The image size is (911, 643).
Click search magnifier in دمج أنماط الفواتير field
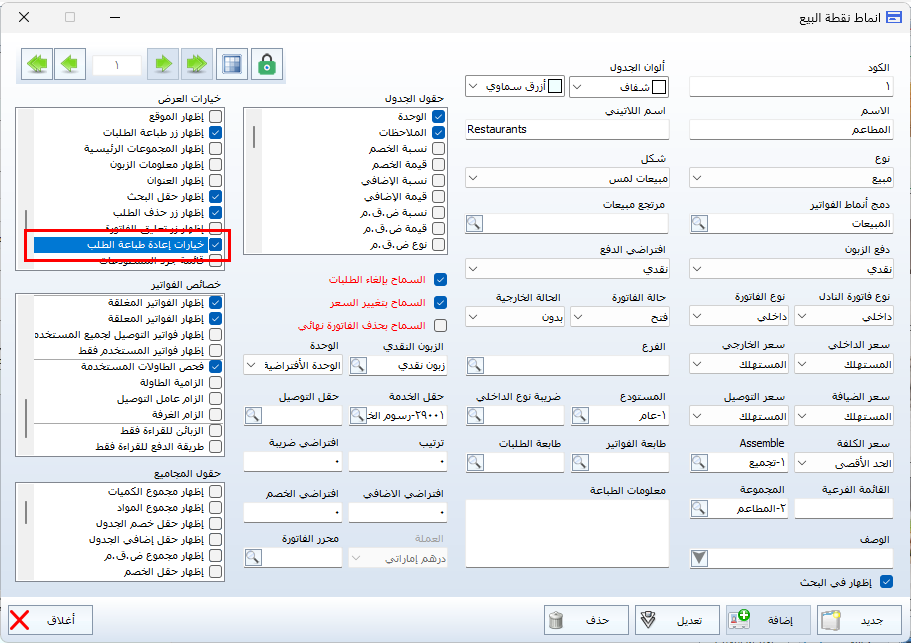coord(701,223)
